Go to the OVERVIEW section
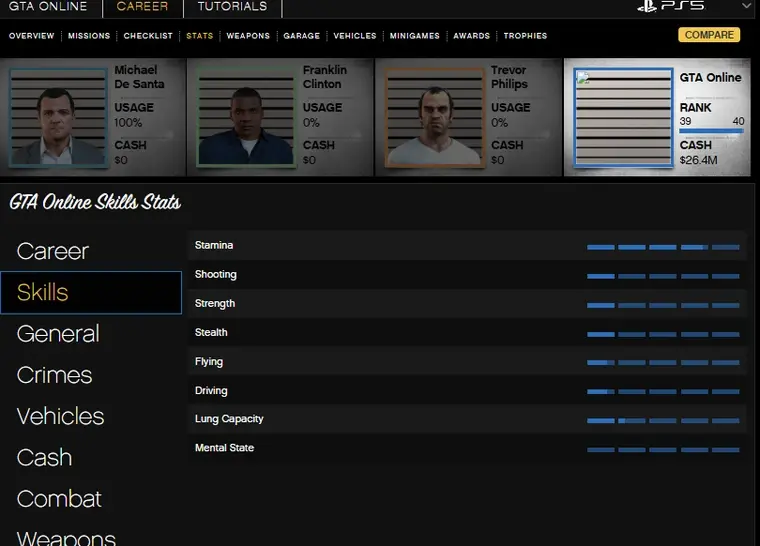Image resolution: width=760 pixels, height=546 pixels. 31,36
